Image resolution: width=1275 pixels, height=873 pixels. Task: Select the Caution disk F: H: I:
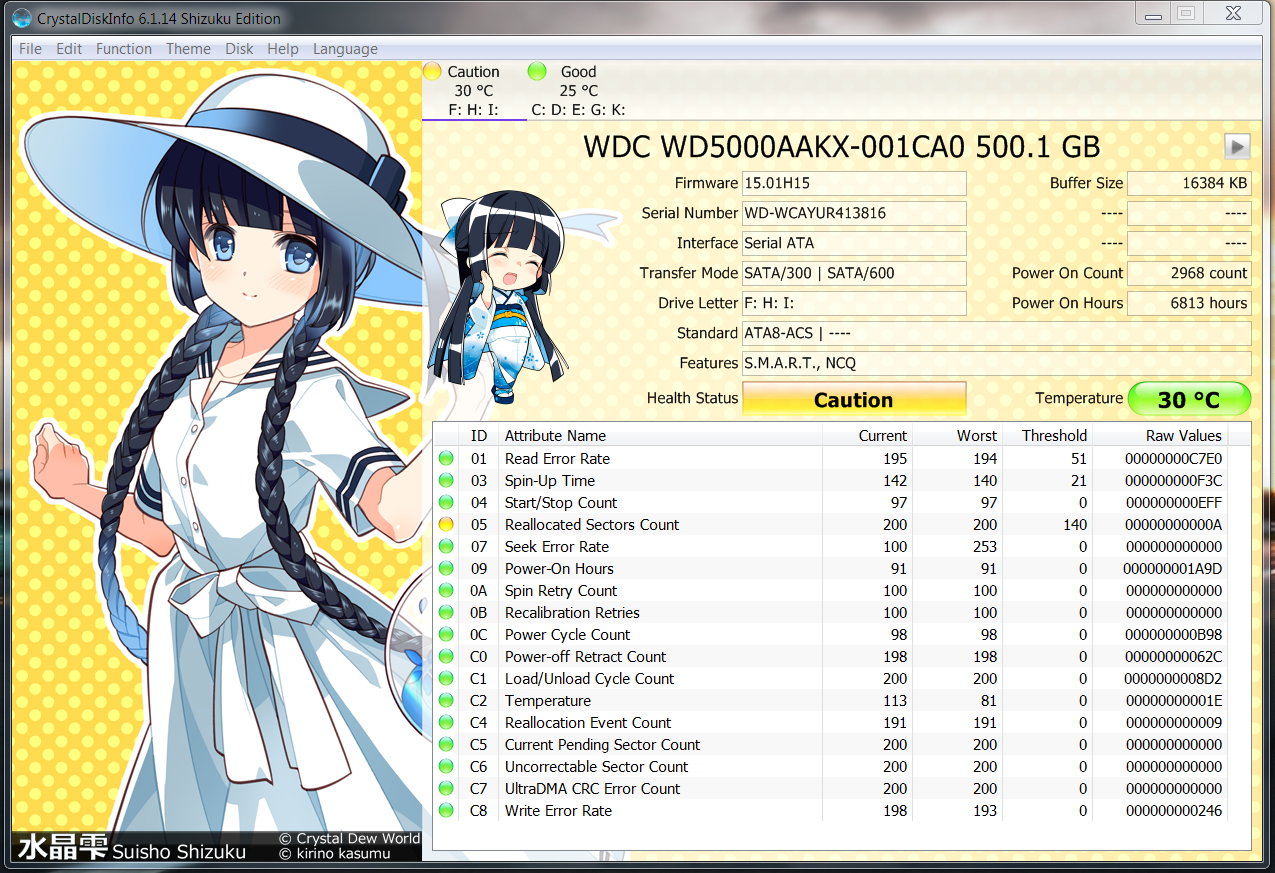tap(474, 91)
